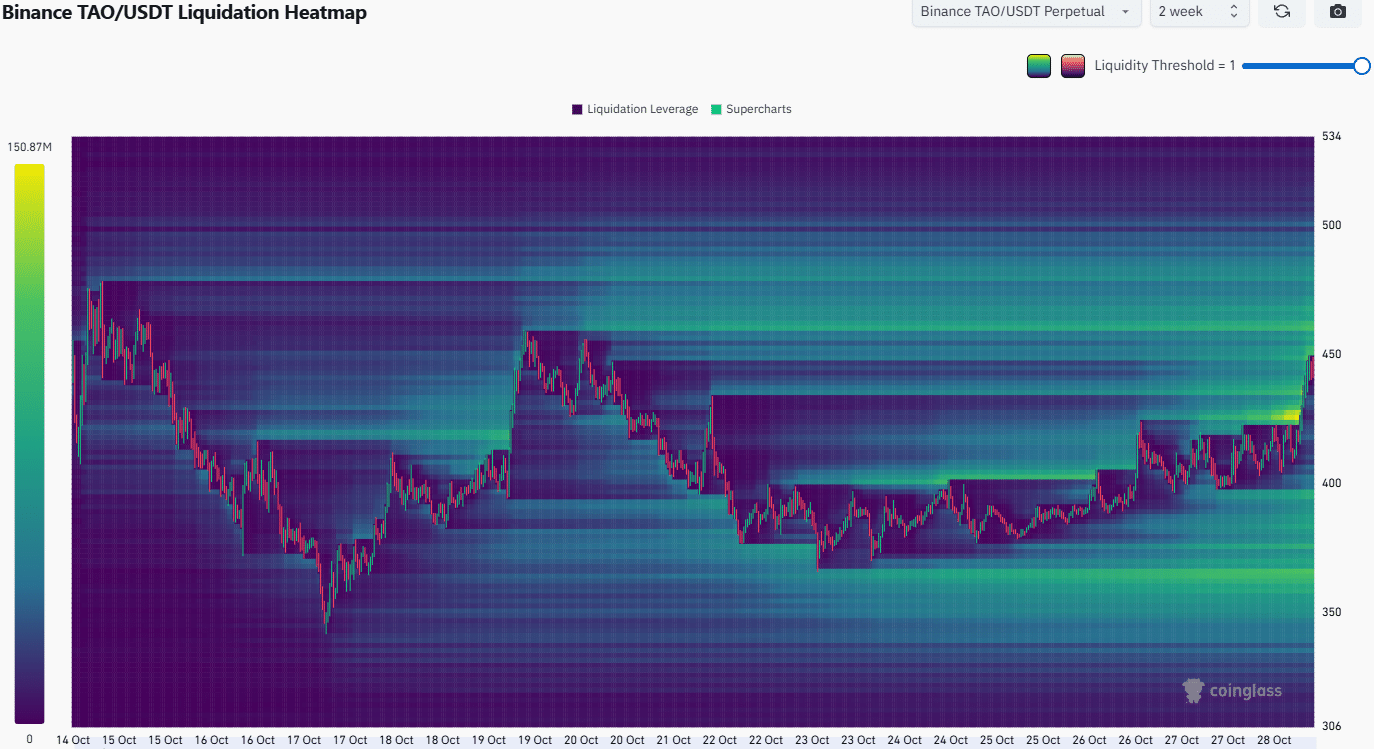Click the chart title heading text
Image resolution: width=1374 pixels, height=749 pixels.
point(185,13)
